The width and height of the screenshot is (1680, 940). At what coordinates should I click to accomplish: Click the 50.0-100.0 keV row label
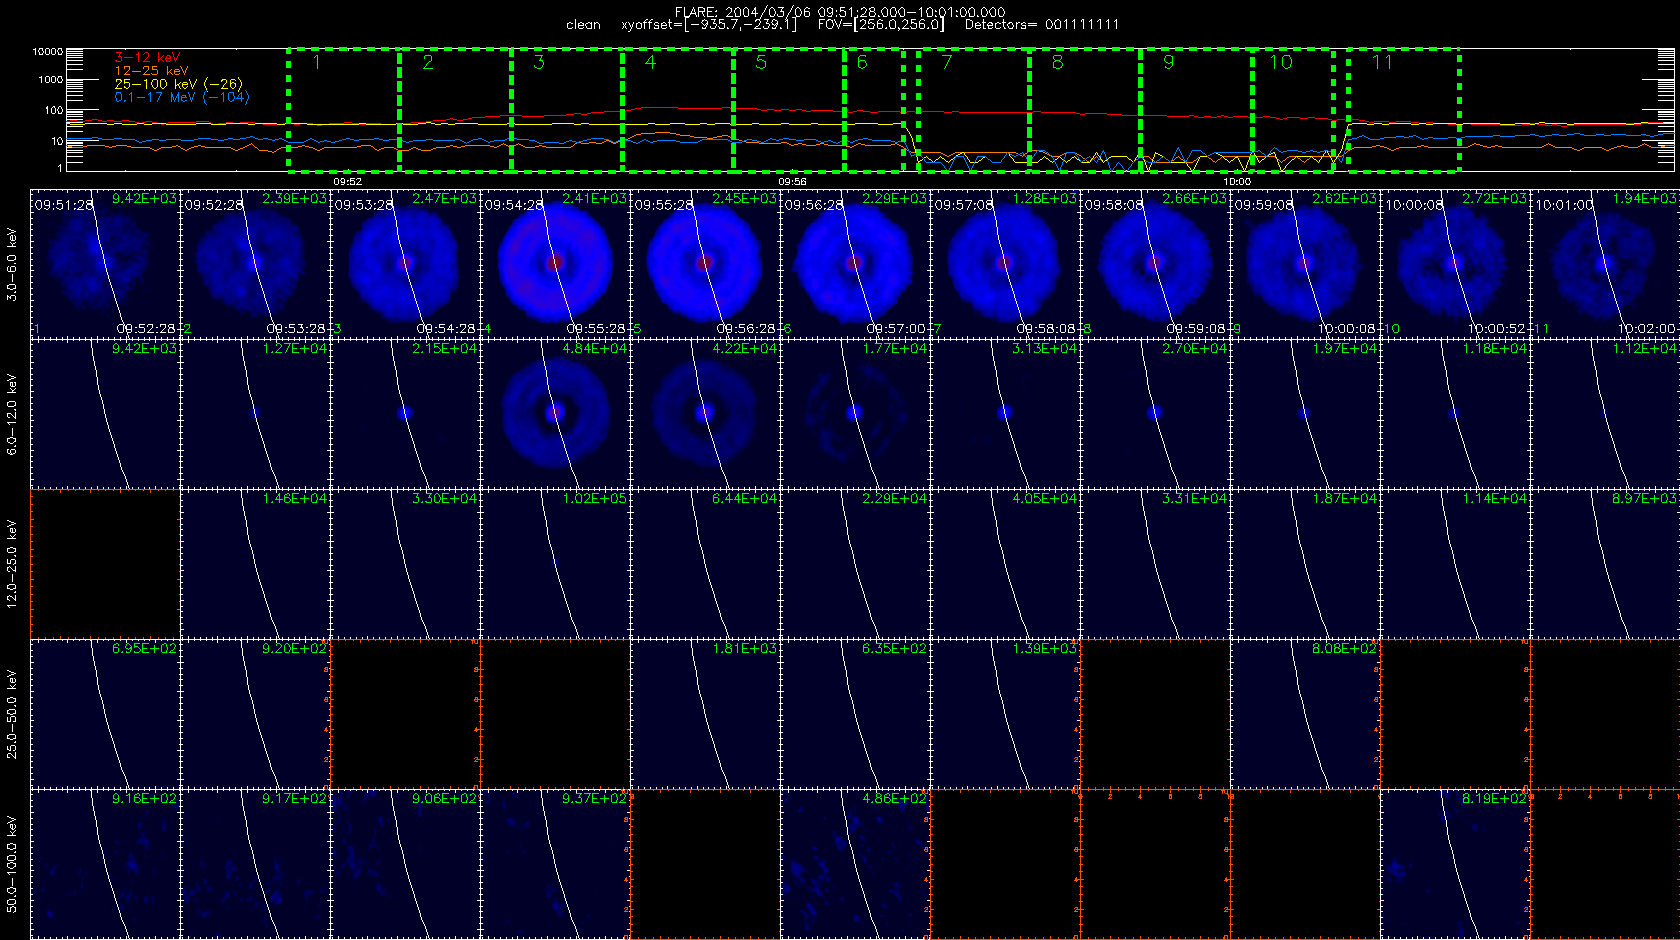[12, 864]
